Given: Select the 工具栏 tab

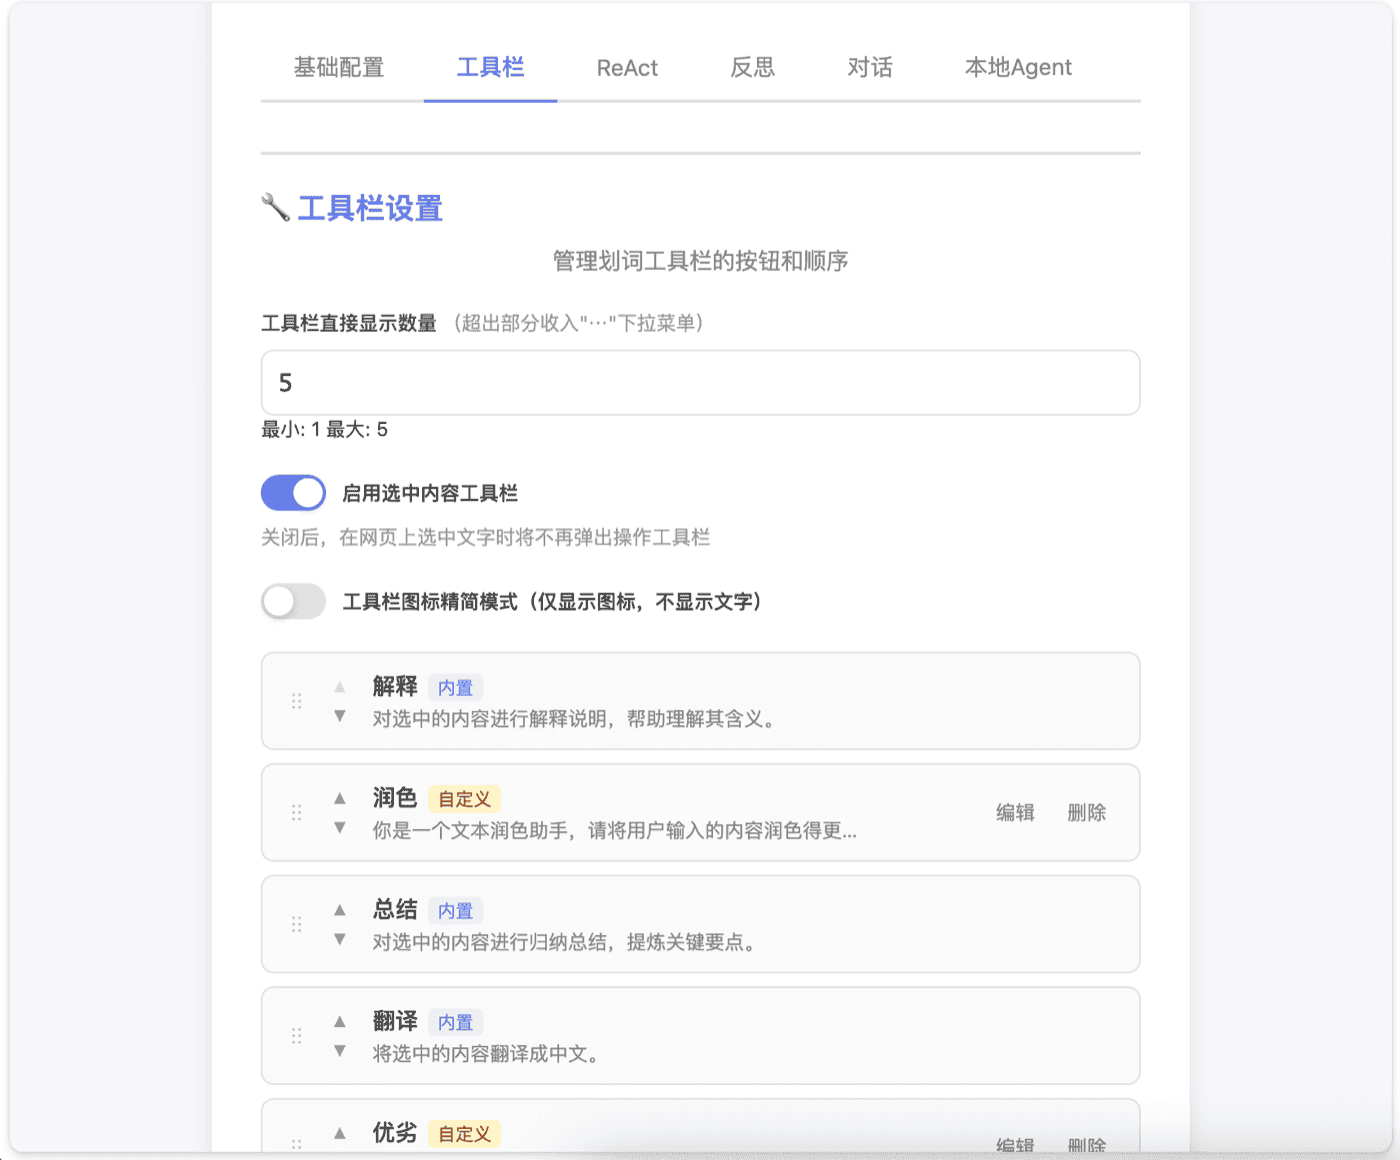Looking at the screenshot, I should click(x=490, y=67).
